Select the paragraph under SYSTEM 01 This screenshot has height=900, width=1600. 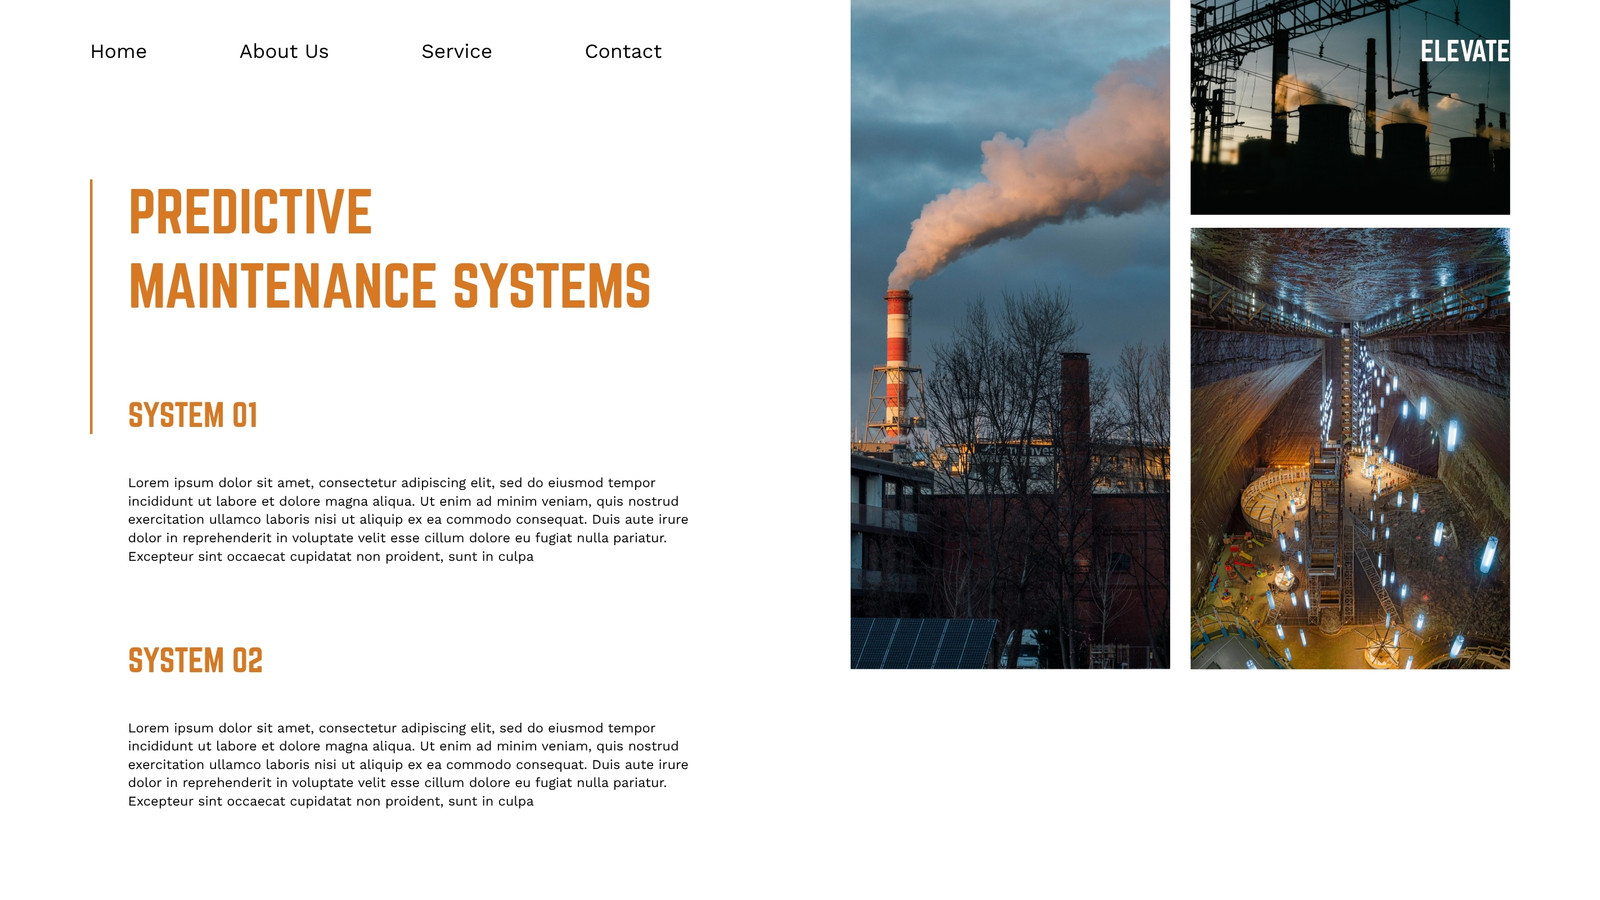coord(408,519)
